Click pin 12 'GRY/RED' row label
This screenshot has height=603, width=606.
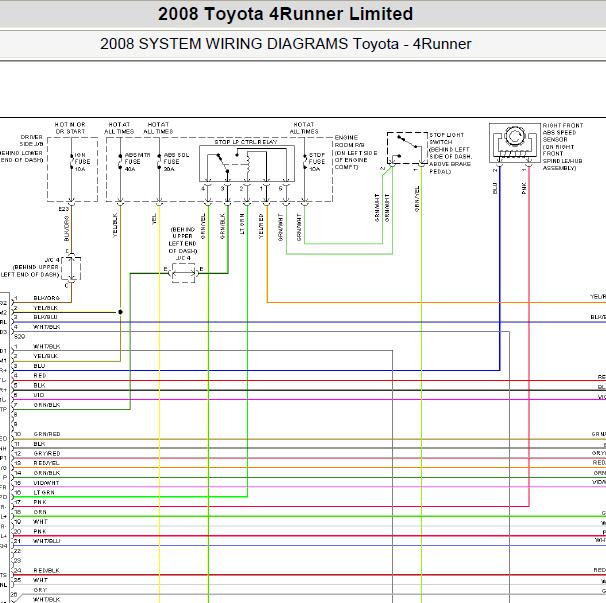(x=47, y=453)
